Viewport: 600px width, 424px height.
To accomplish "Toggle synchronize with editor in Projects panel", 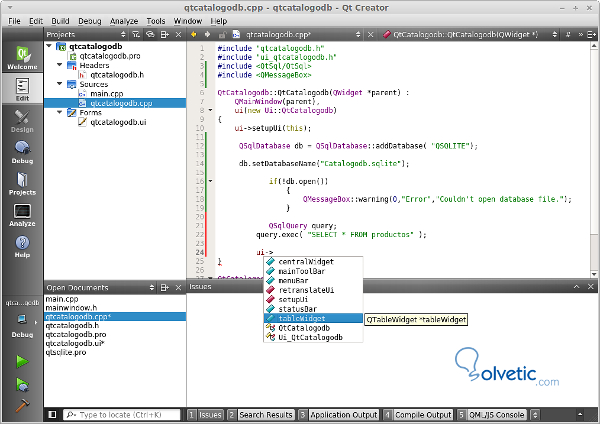I will point(149,34).
